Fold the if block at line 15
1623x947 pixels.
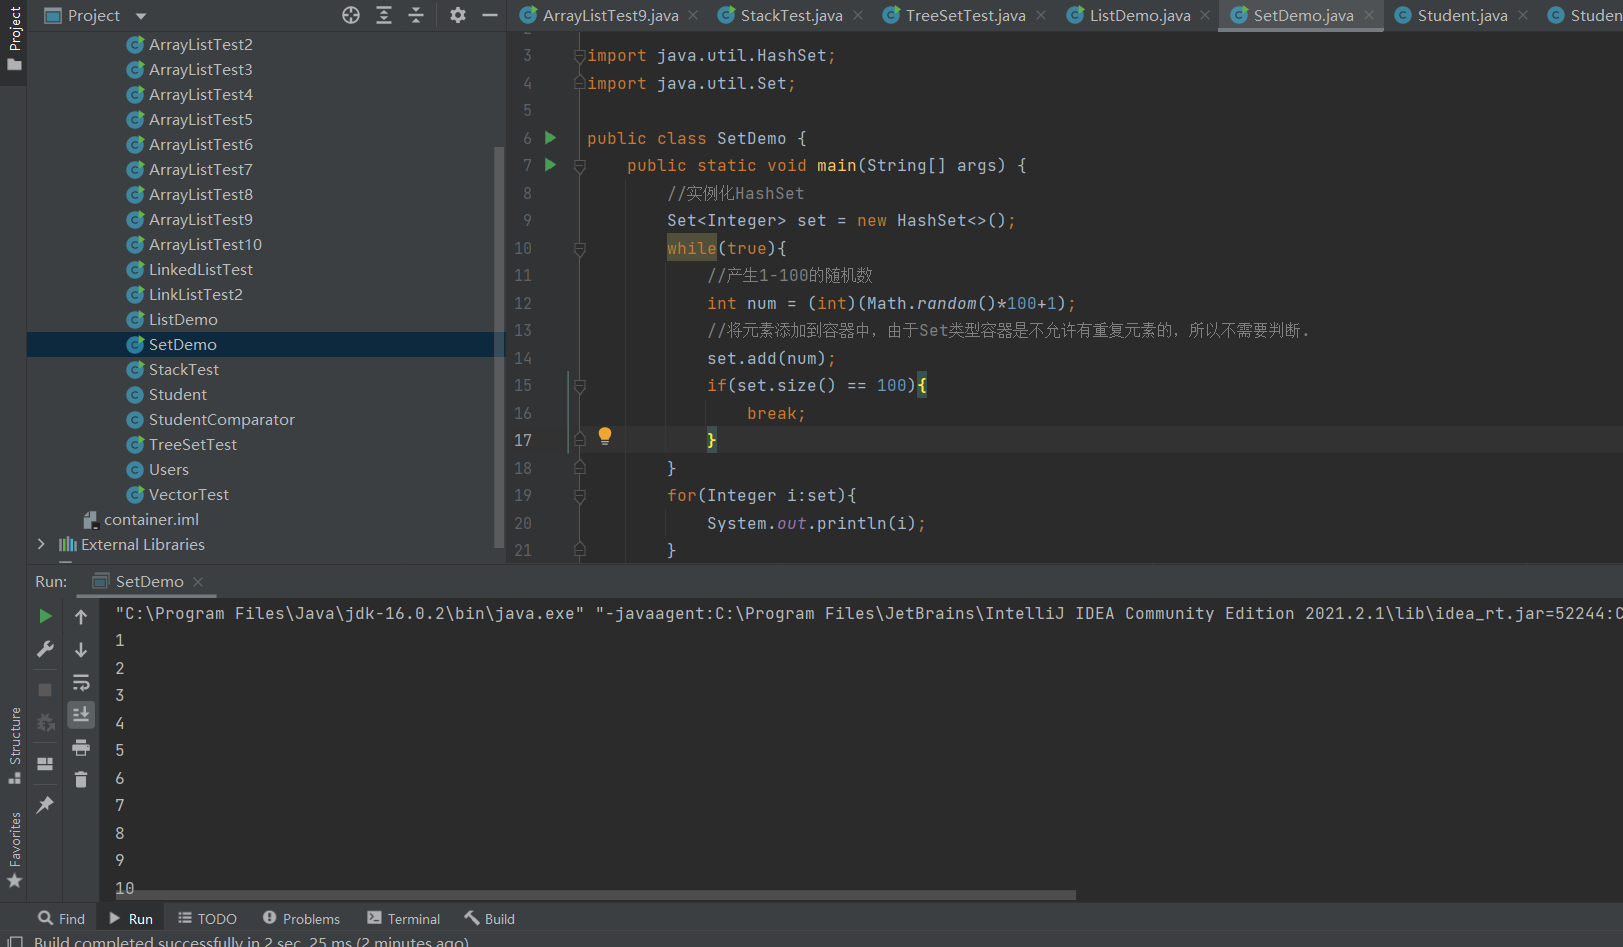[x=580, y=386]
